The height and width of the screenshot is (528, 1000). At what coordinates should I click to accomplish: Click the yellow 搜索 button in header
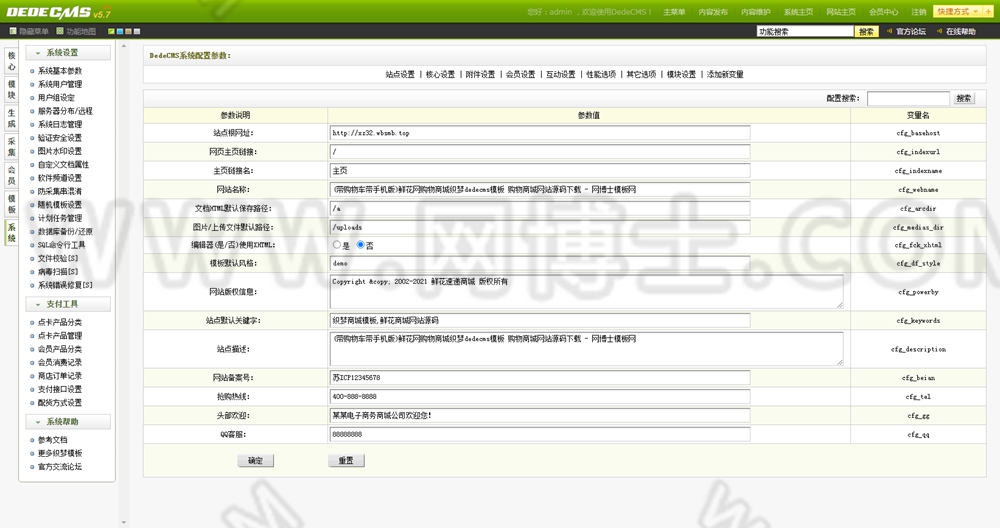867,31
